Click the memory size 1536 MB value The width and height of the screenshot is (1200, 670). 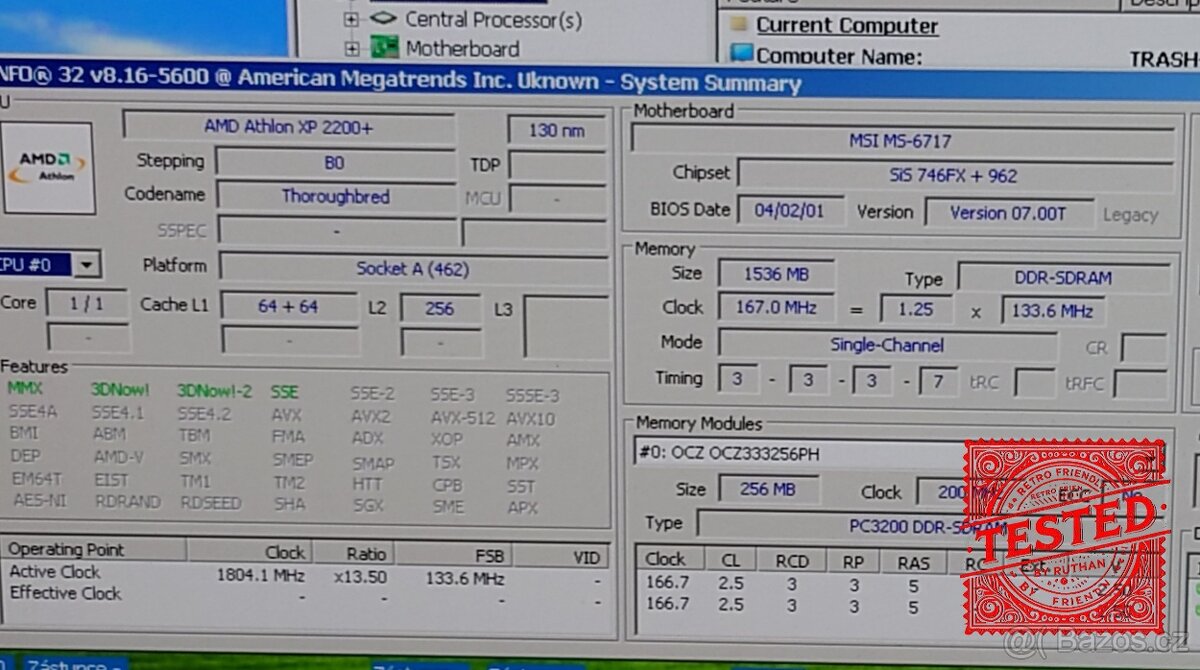776,274
